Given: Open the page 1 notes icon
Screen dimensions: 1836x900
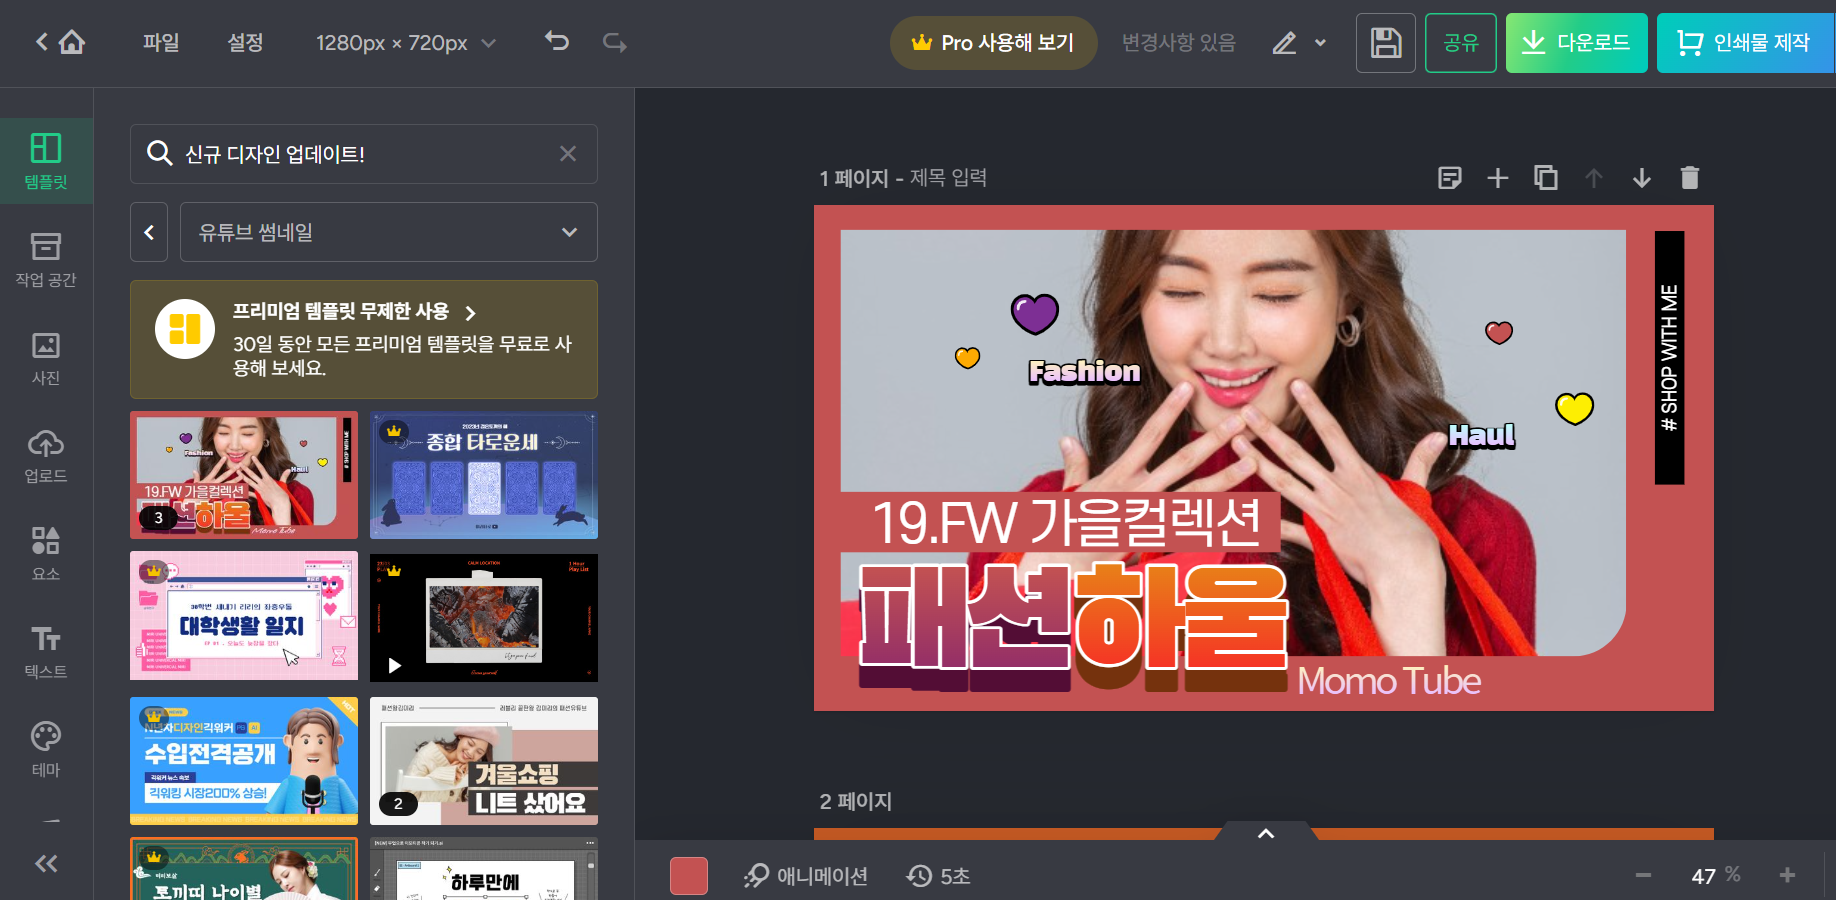Looking at the screenshot, I should [1450, 178].
